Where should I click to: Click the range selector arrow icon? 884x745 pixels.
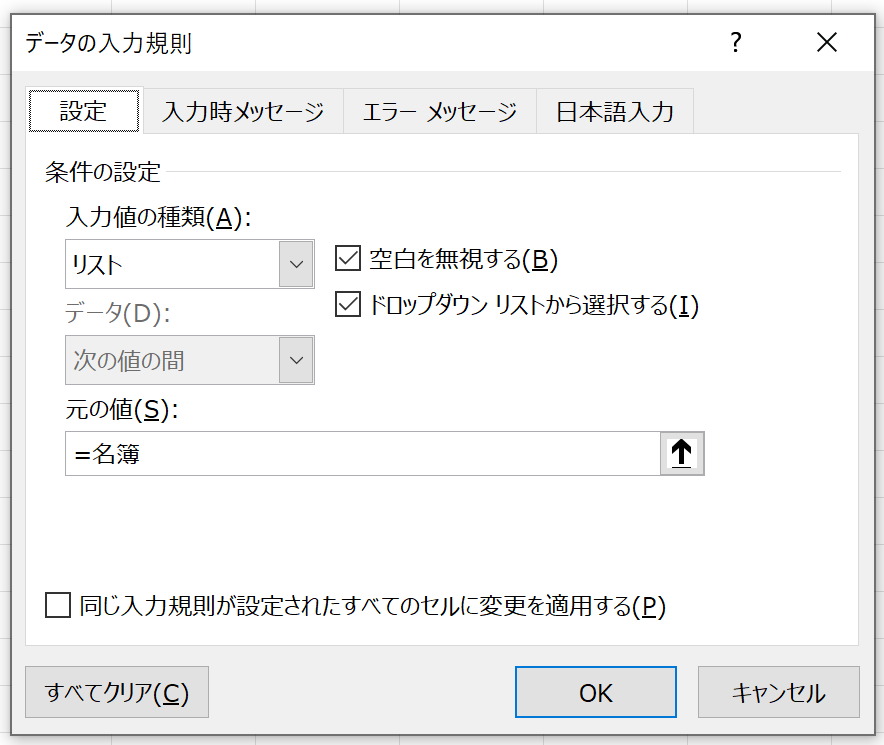click(682, 453)
